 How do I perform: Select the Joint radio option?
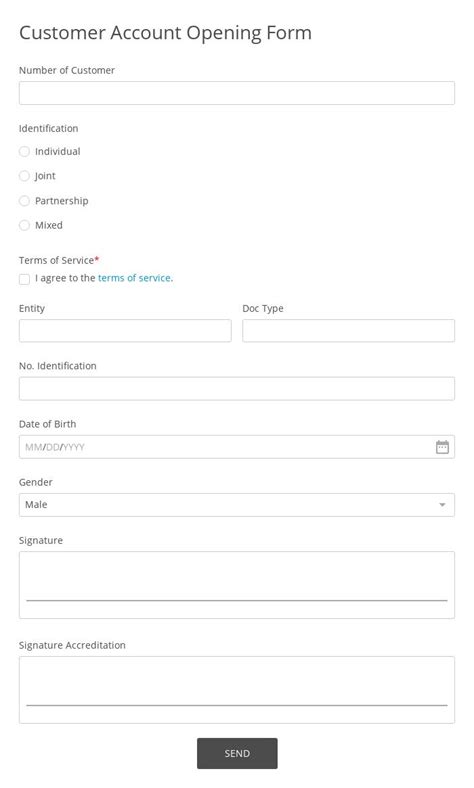coord(24,176)
